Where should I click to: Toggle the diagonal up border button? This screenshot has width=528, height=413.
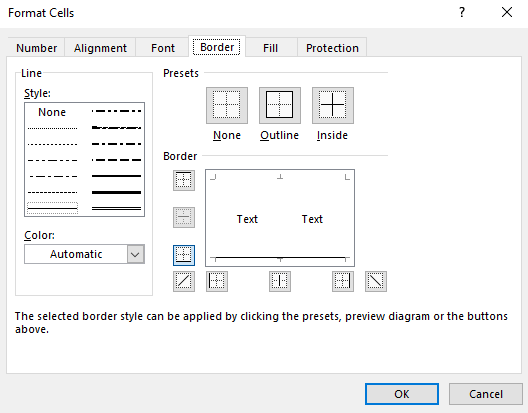point(184,281)
